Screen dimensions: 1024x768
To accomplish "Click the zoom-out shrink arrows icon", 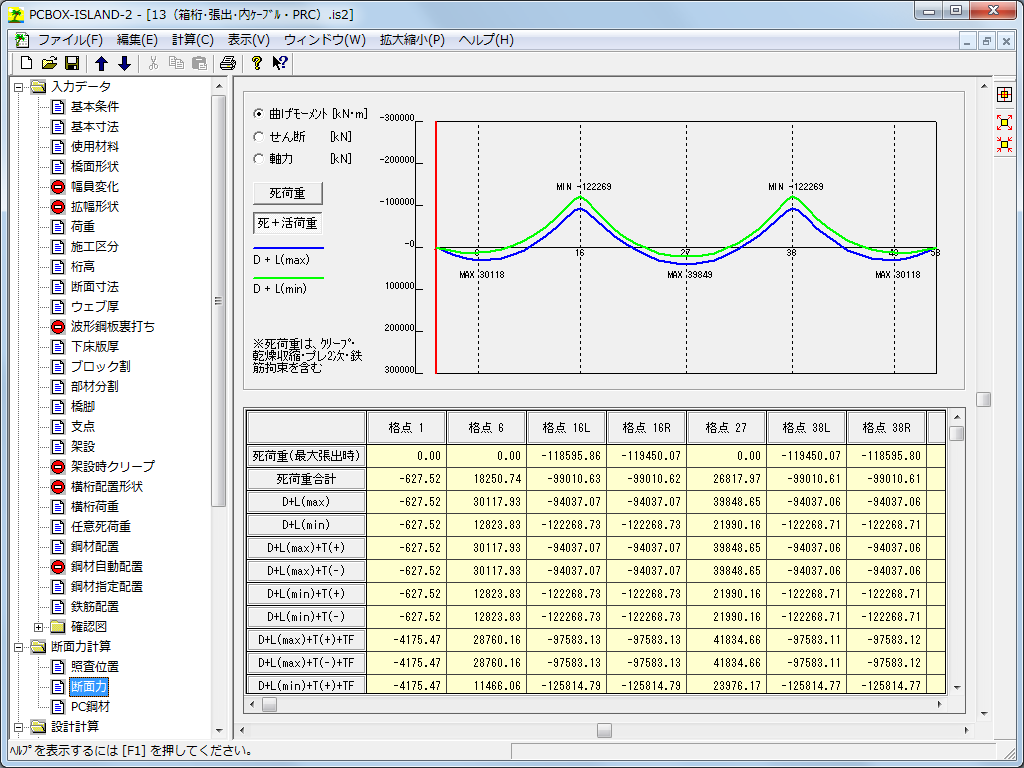I will point(1004,144).
